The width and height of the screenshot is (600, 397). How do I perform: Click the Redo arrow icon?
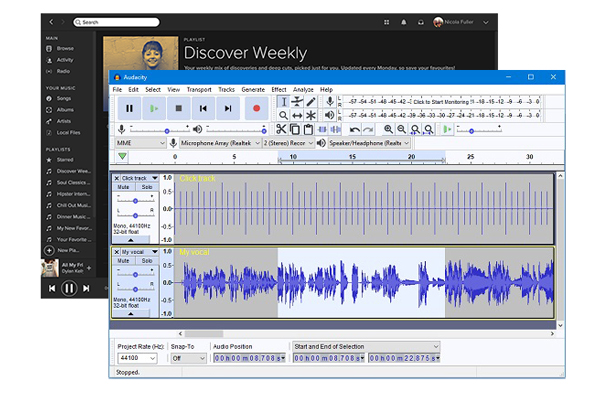tap(368, 129)
